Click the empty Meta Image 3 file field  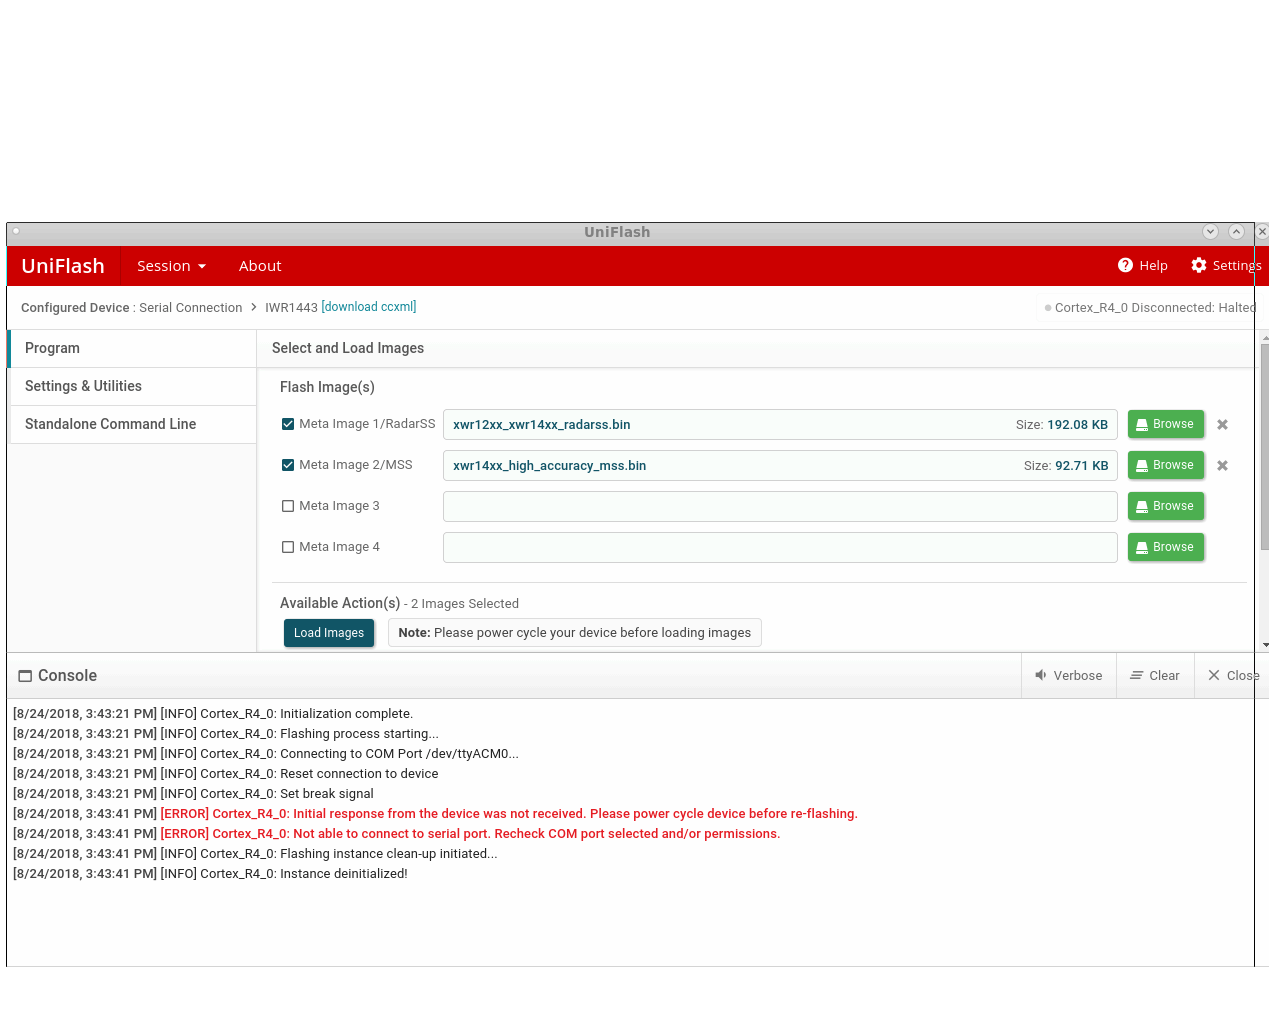(780, 506)
